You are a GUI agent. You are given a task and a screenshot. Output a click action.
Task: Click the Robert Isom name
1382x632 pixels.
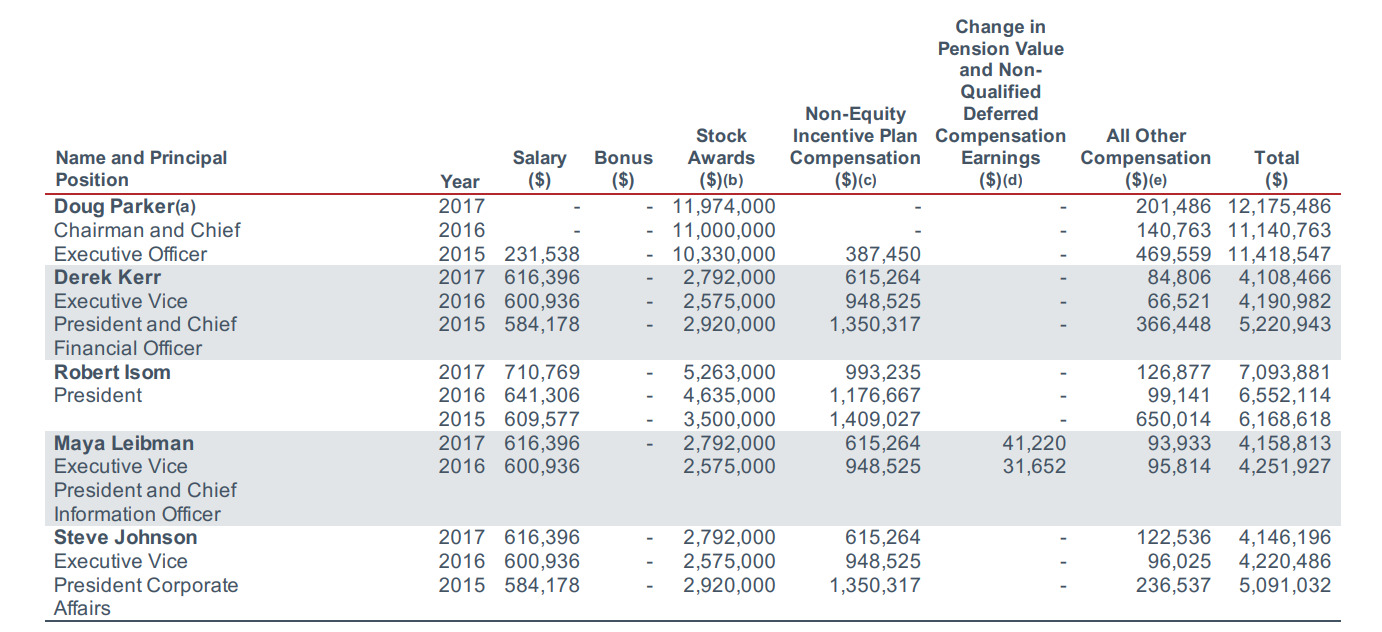pyautogui.click(x=112, y=373)
